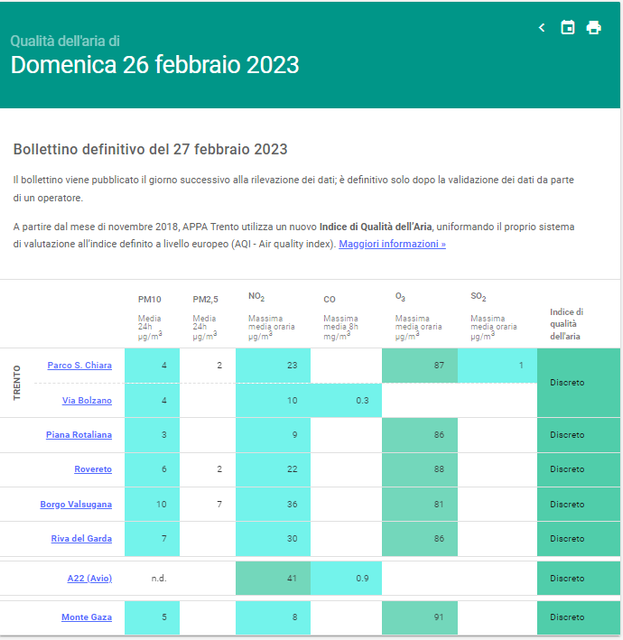The image size is (623, 640).
Task: Click the SO2 column header
Action: tap(478, 297)
